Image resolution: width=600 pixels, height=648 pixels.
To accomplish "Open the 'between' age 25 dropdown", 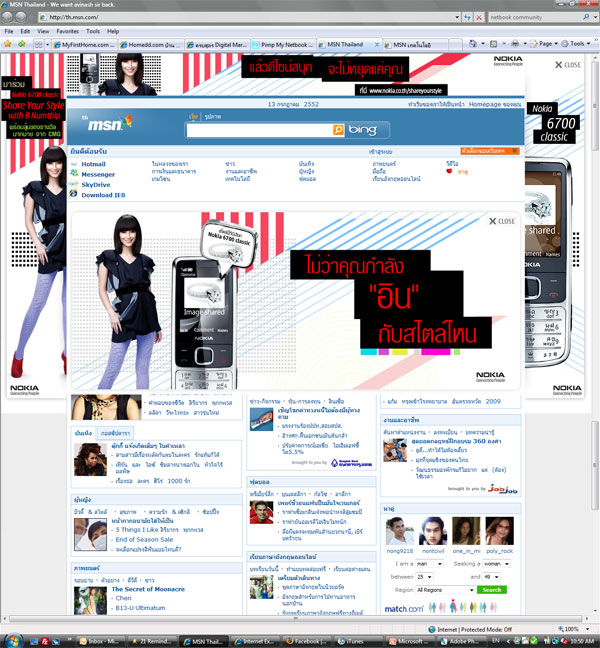I will click(424, 577).
